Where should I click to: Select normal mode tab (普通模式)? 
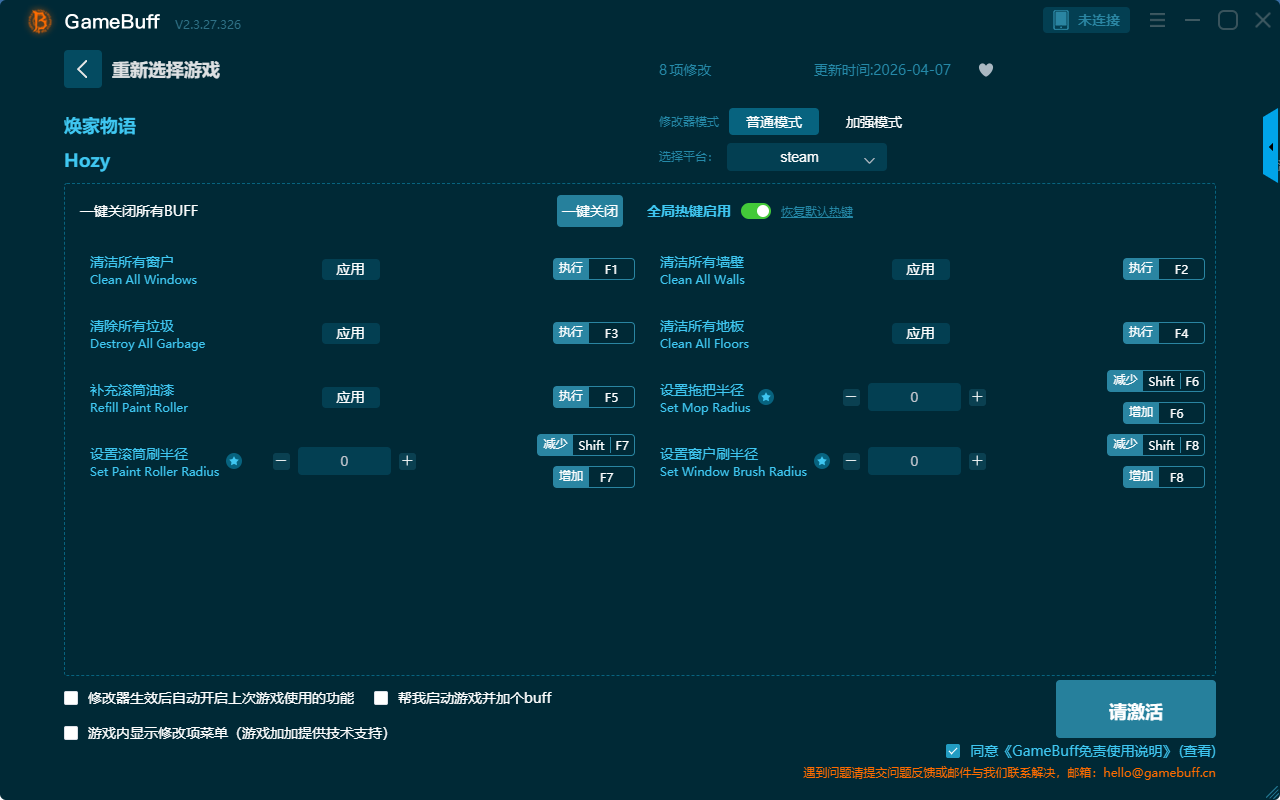(x=773, y=122)
